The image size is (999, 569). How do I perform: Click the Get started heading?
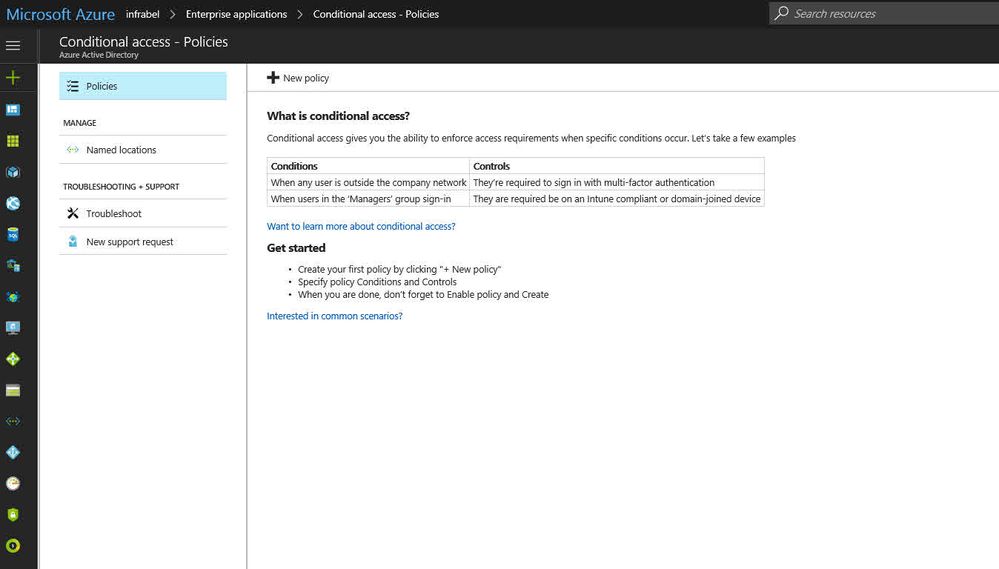point(296,248)
